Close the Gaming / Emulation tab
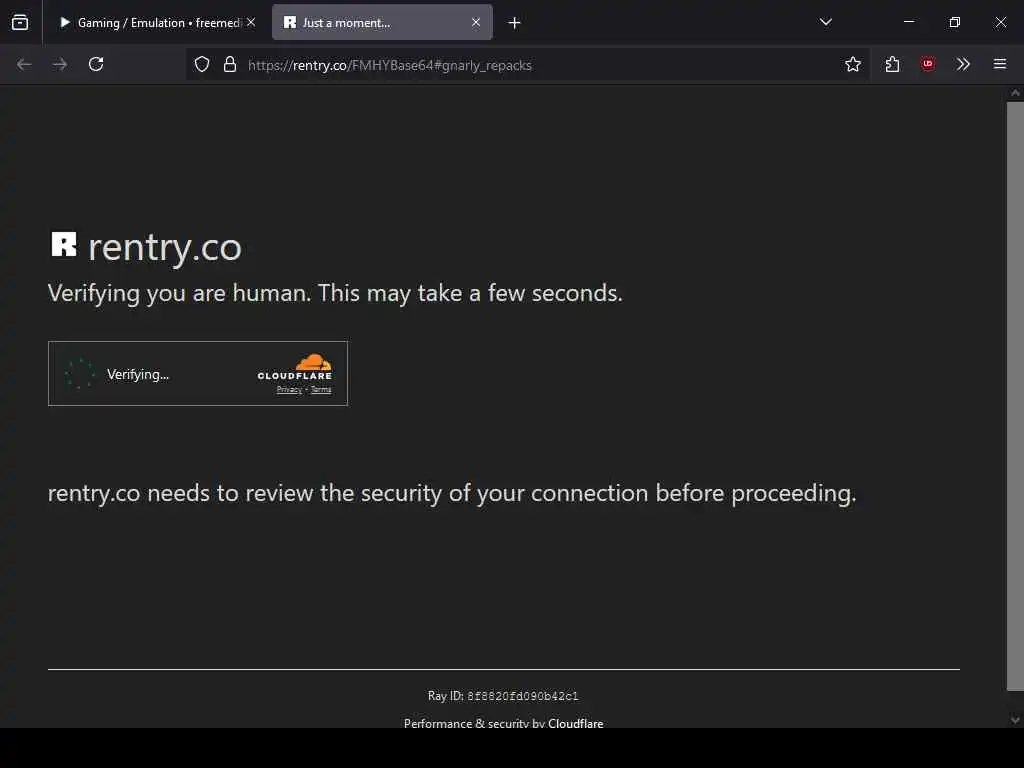This screenshot has height=768, width=1024. 251,22
